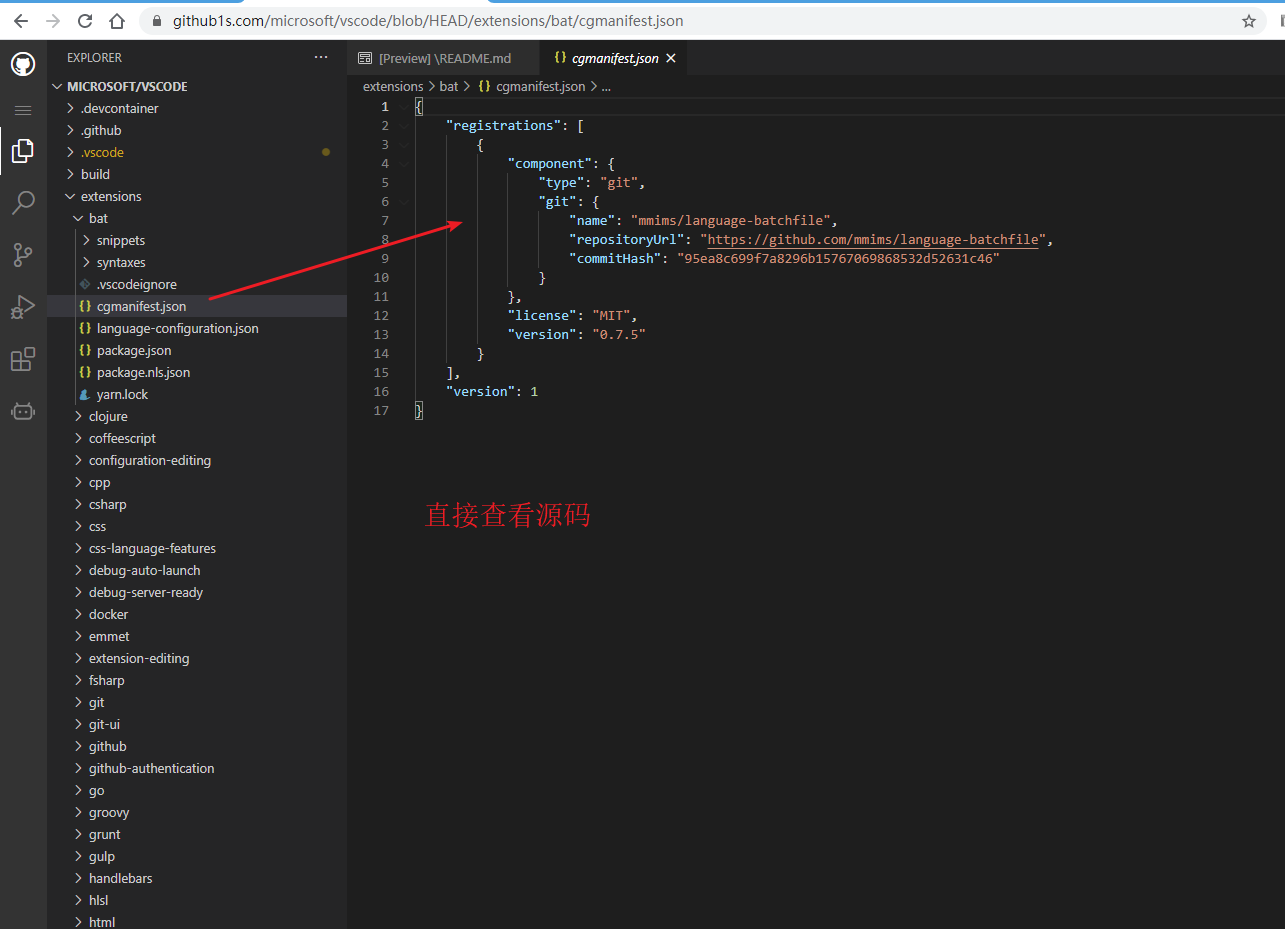Expand the extension-editing folder
The height and width of the screenshot is (929, 1285).
[x=197, y=658]
